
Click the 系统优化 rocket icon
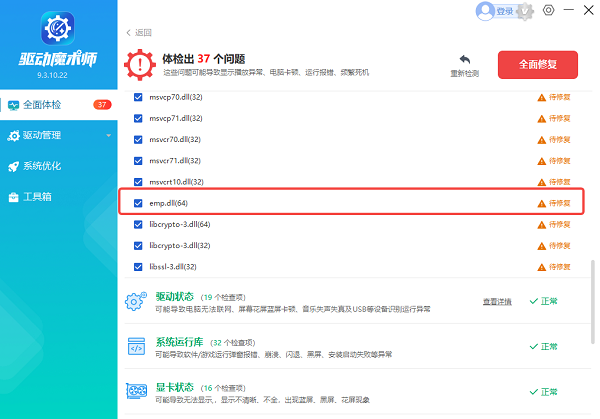click(x=13, y=166)
